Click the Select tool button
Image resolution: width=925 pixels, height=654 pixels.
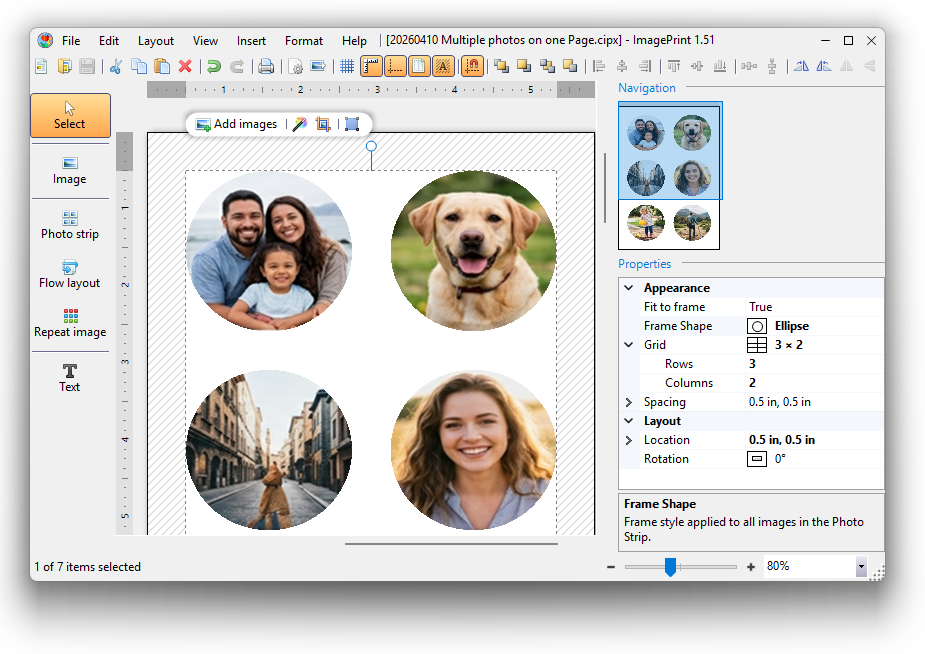pos(70,115)
